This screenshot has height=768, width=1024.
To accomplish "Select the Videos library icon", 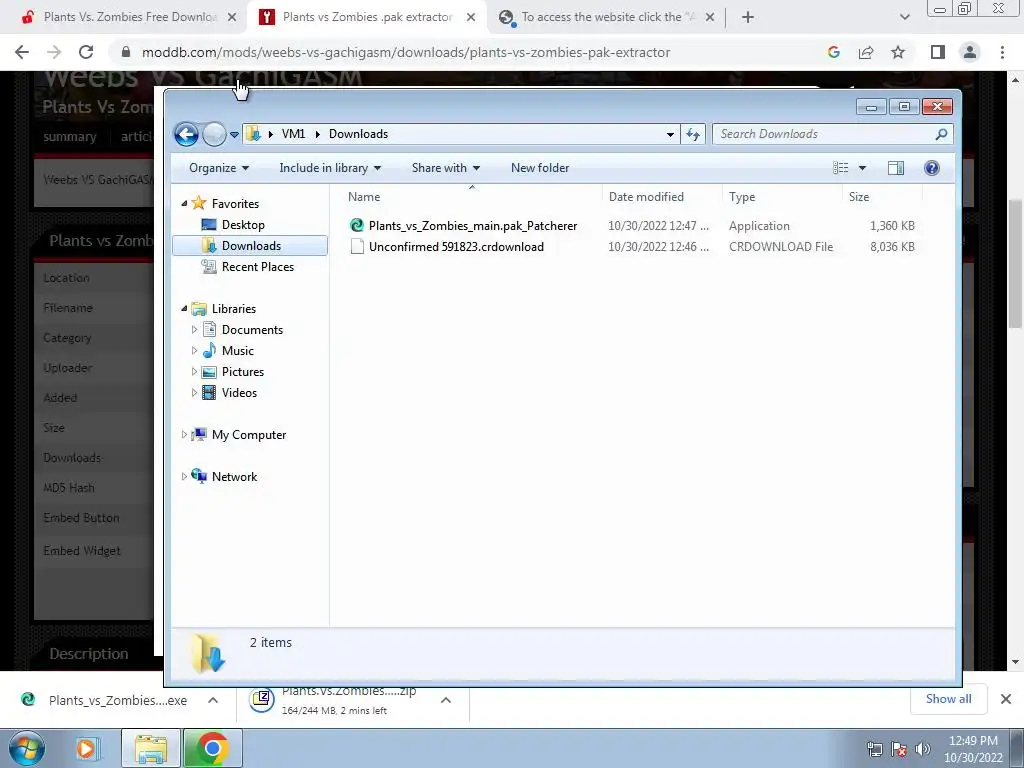I will 209,392.
